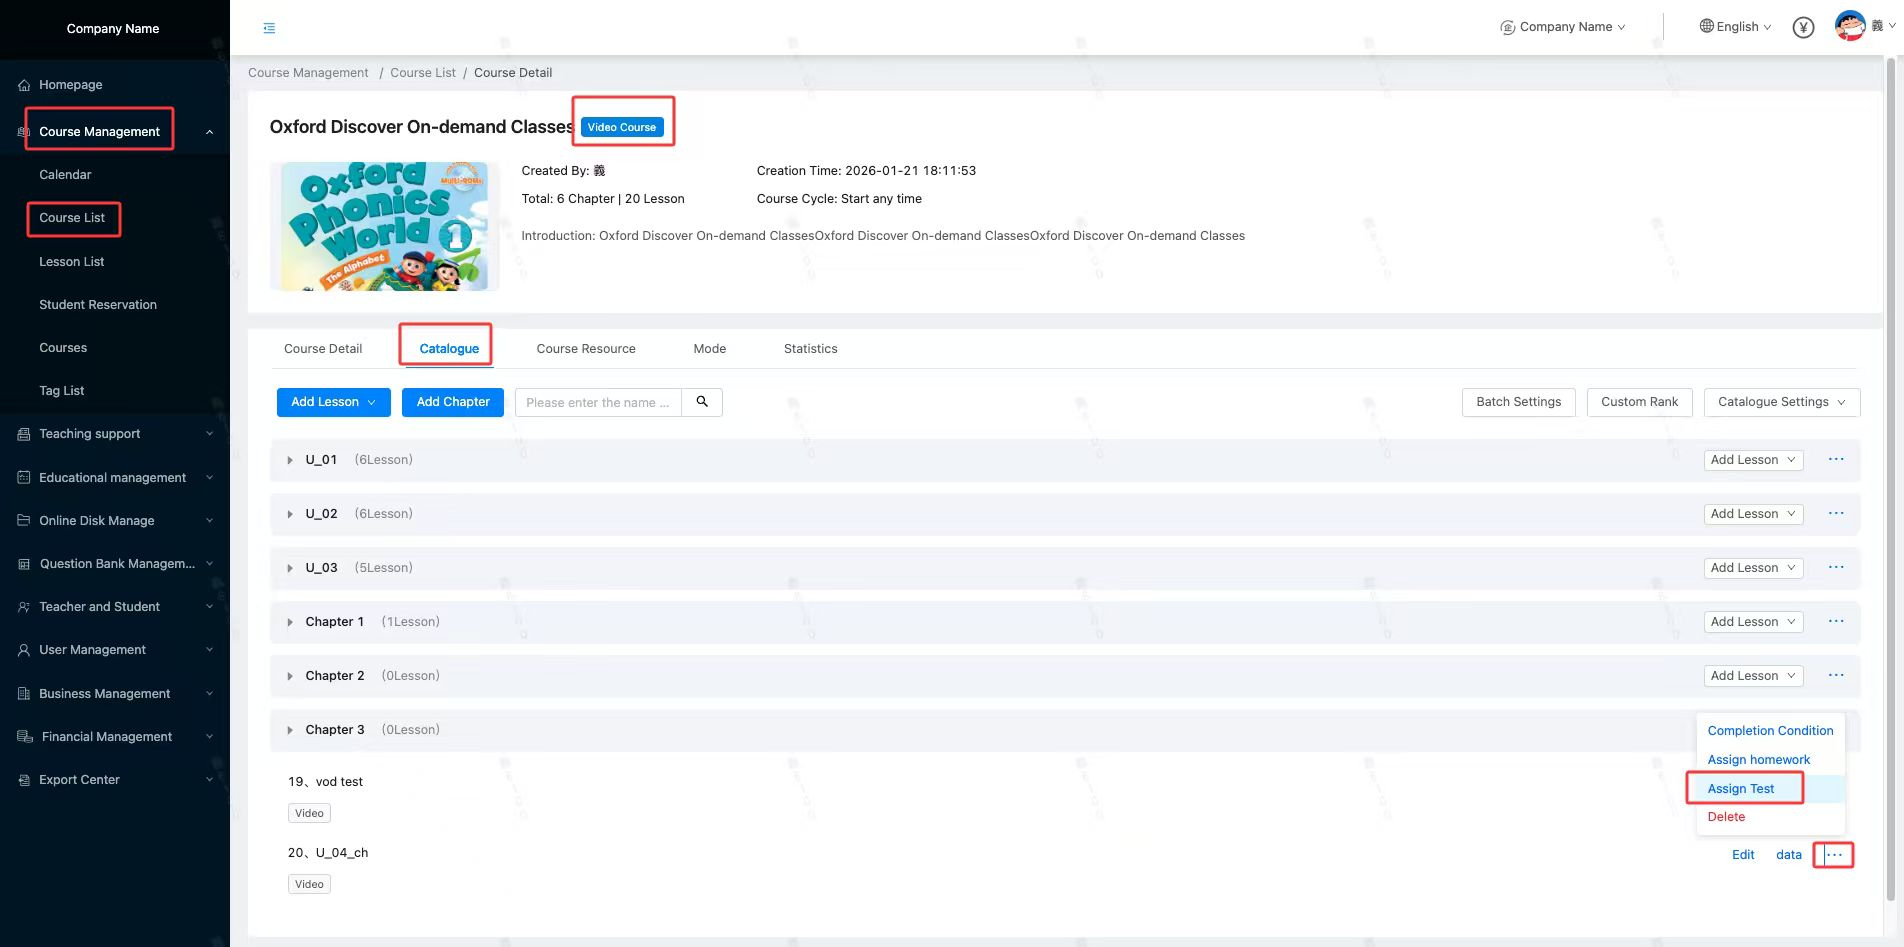The image size is (1904, 947).
Task: Open the Catalogue Settings dropdown
Action: pyautogui.click(x=1781, y=402)
